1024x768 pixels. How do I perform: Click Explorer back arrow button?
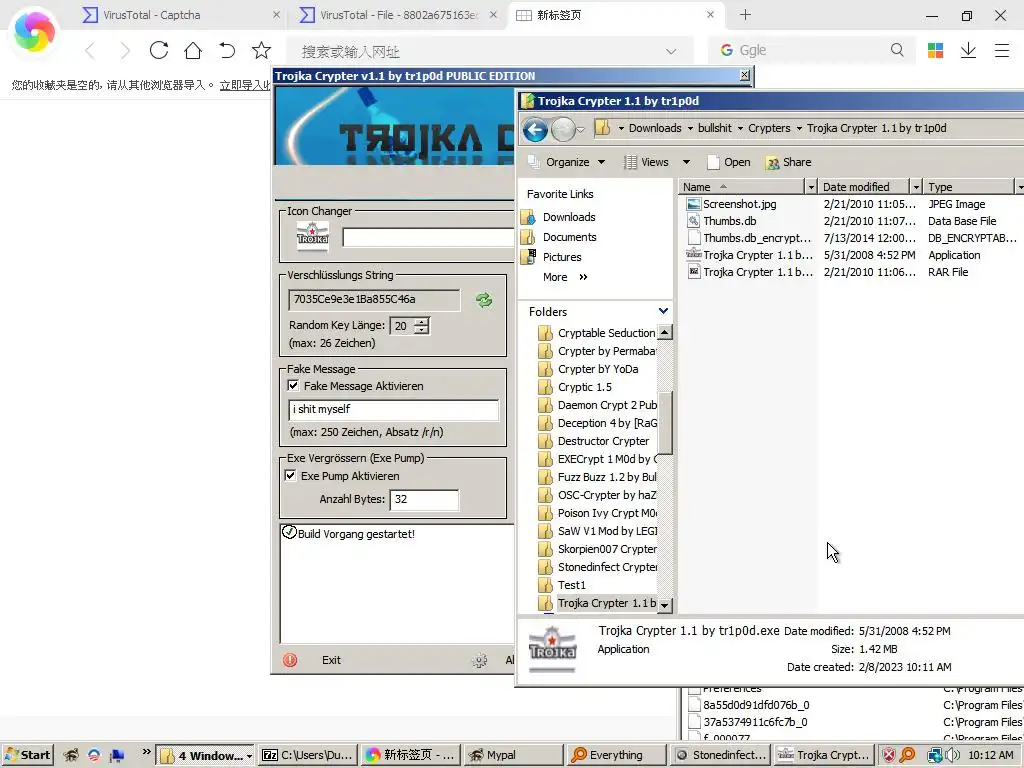(x=535, y=130)
